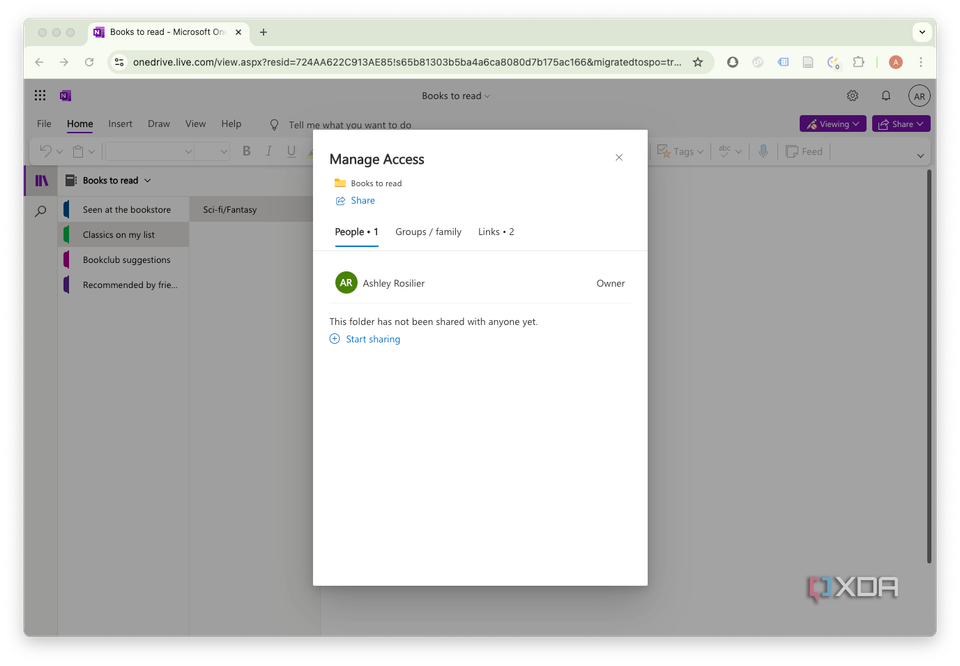Open search in the notebook sidebar
Viewport: 960px width, 666px height.
click(41, 211)
